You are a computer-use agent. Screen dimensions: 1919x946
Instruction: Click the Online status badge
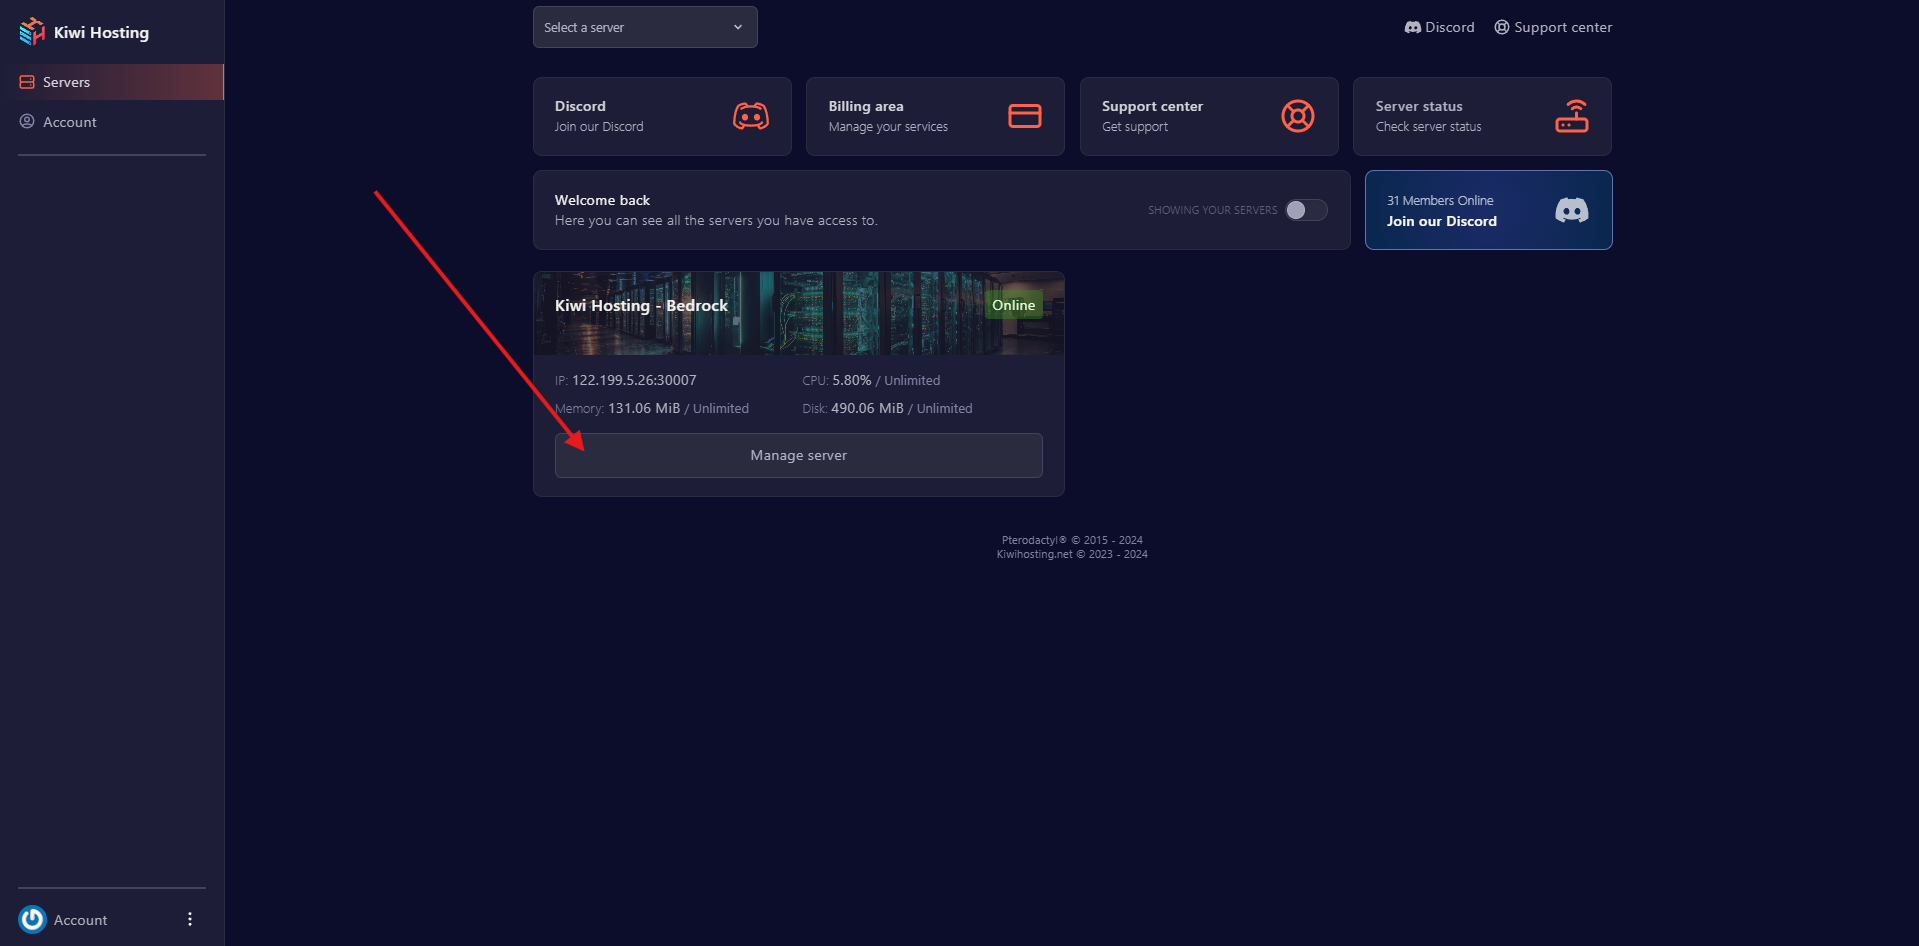point(1013,305)
